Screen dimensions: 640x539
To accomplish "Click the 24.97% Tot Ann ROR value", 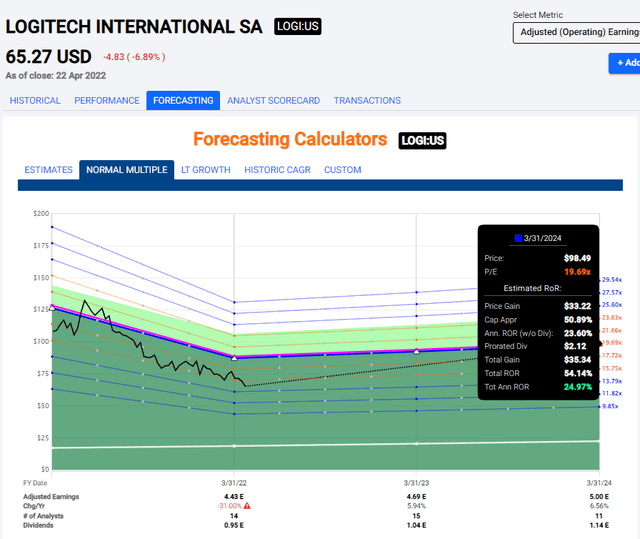I will click(x=578, y=387).
